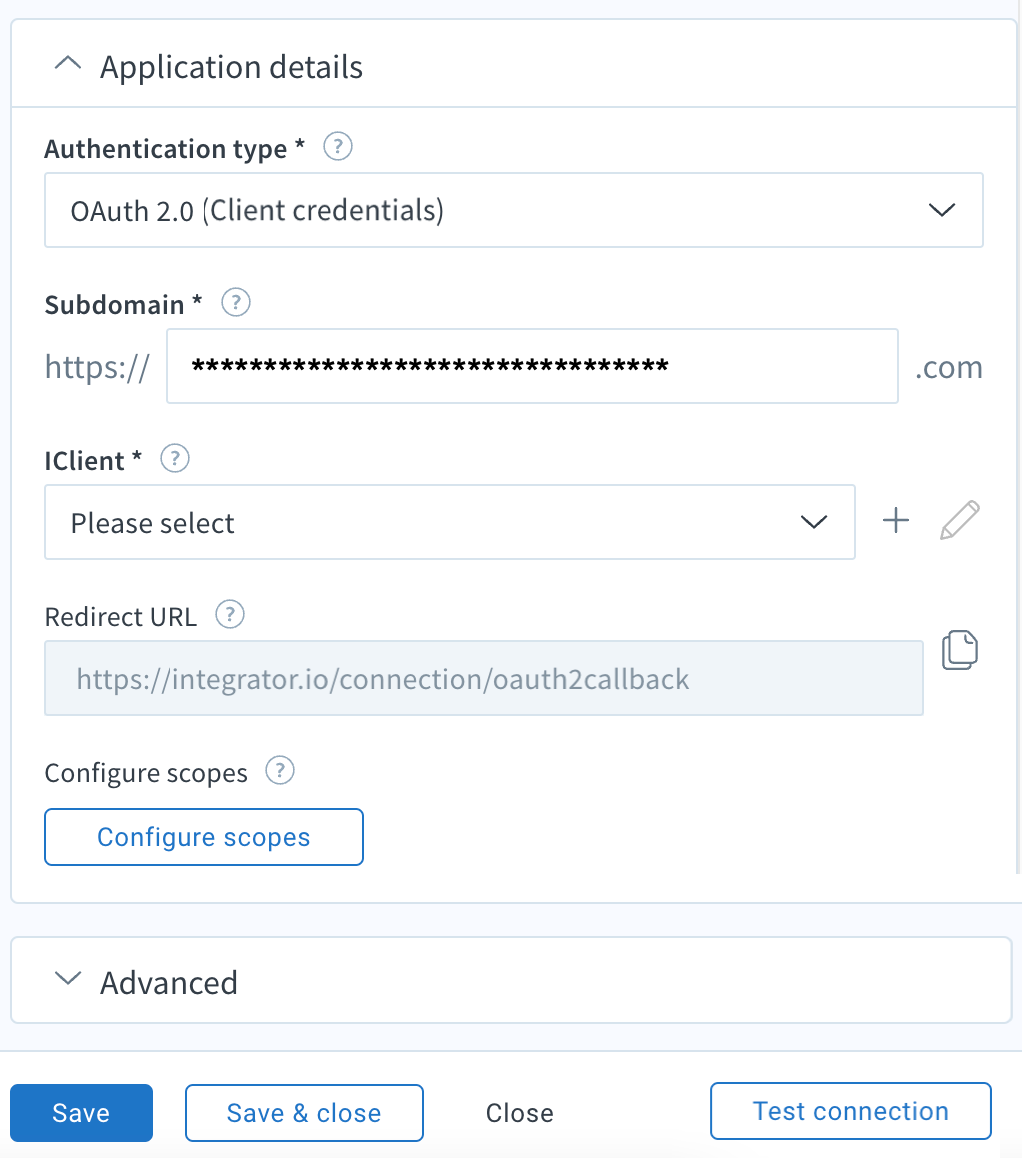Open help tooltip next to Subdomain
This screenshot has height=1158, width=1022.
pos(236,302)
